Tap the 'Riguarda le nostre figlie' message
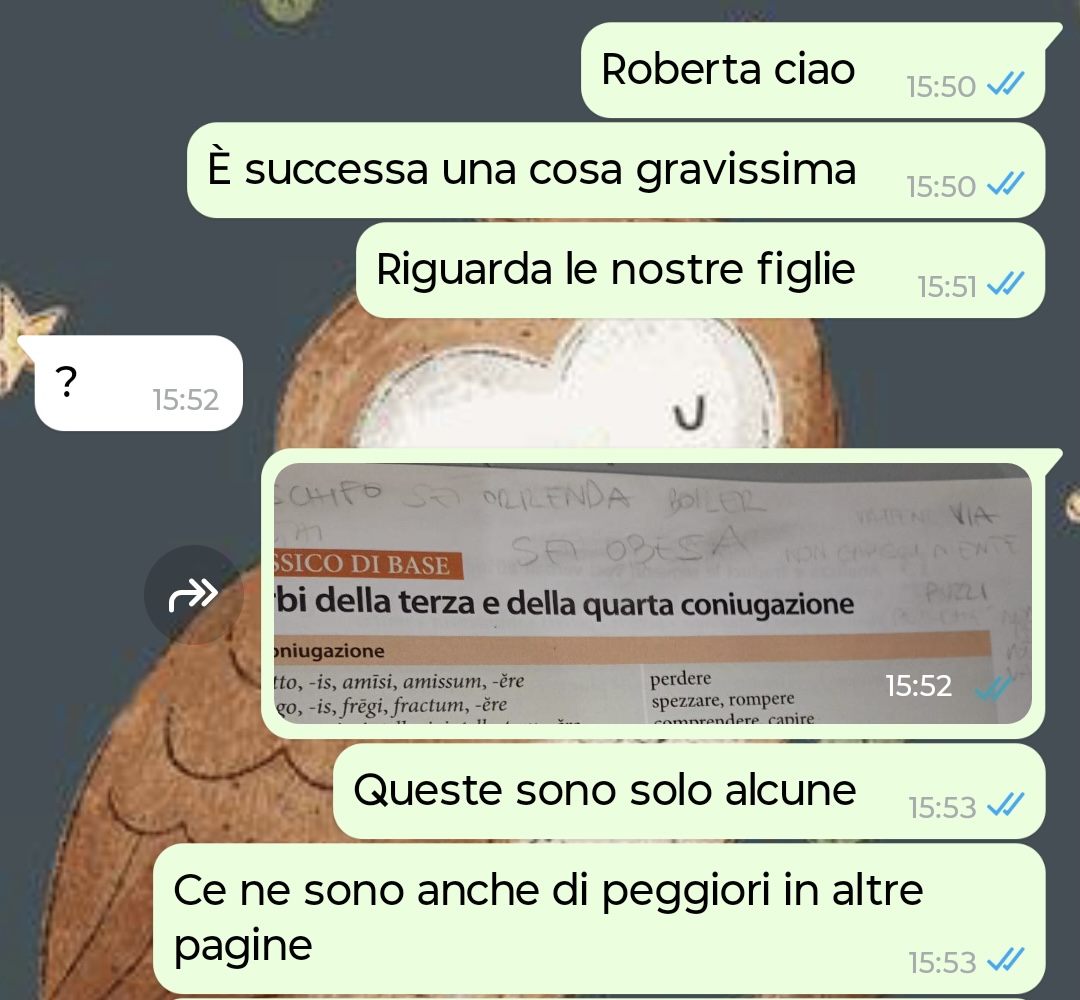Image resolution: width=1080 pixels, height=1000 pixels. tap(700, 270)
